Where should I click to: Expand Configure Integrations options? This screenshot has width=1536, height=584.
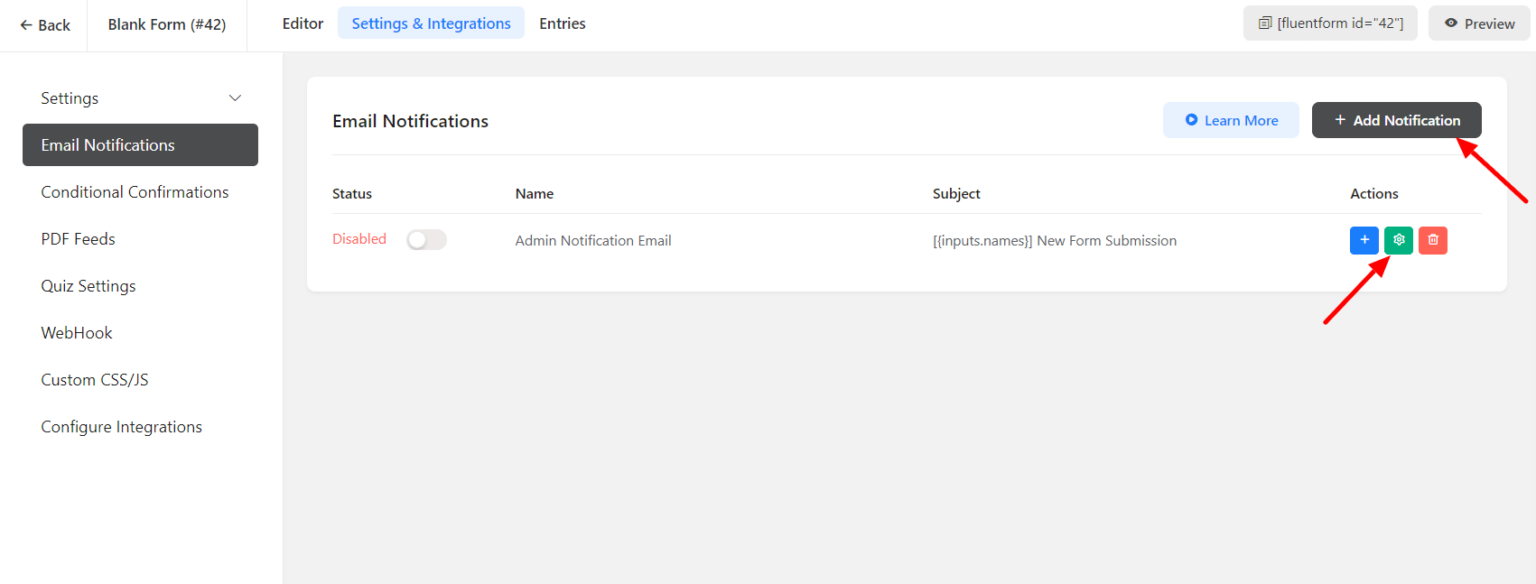tap(121, 426)
